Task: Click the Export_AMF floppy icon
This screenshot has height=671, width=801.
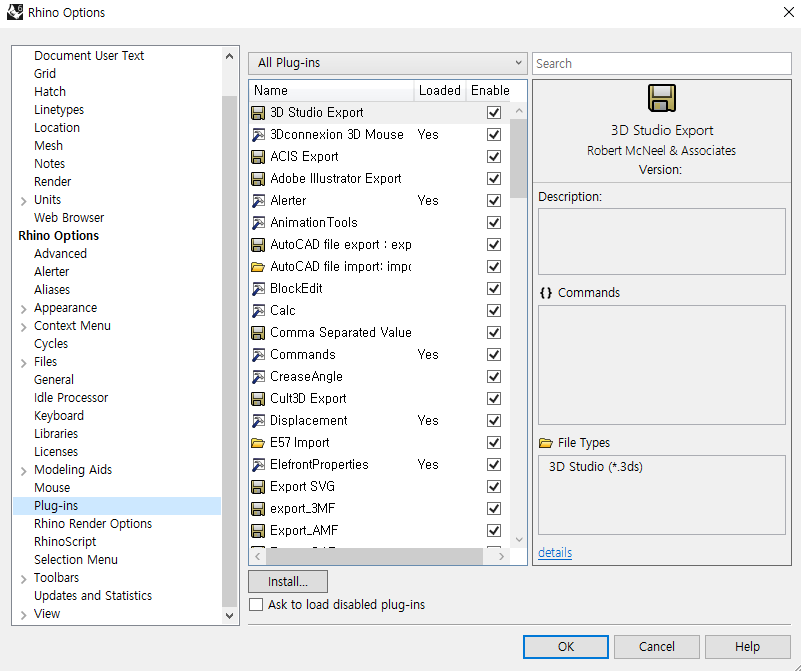Action: 258,531
